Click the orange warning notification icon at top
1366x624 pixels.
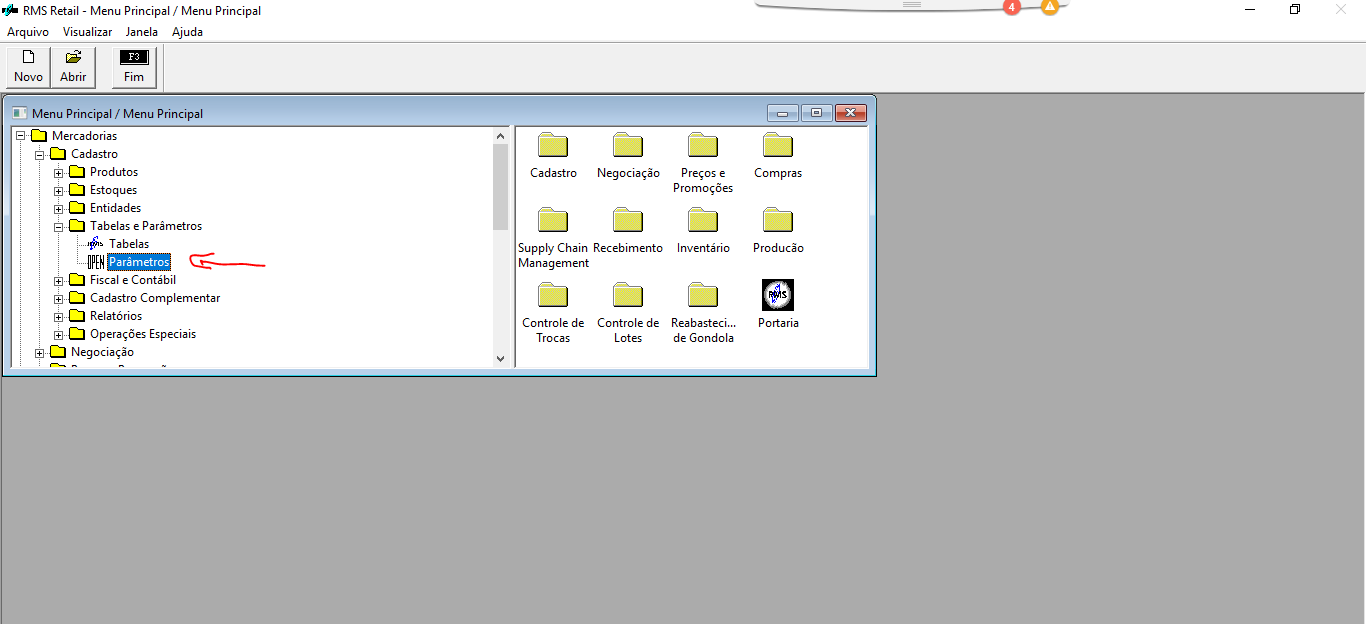pos(1049,7)
